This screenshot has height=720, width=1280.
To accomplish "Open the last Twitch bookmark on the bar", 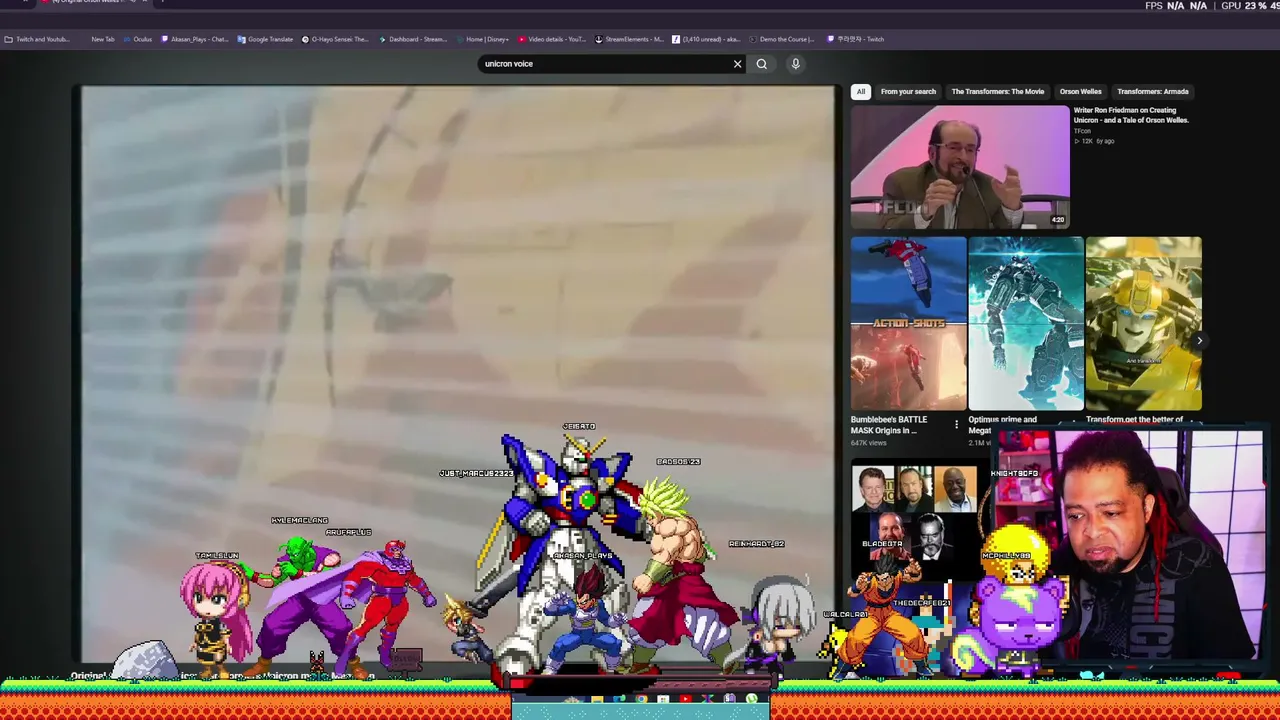I will coord(856,39).
